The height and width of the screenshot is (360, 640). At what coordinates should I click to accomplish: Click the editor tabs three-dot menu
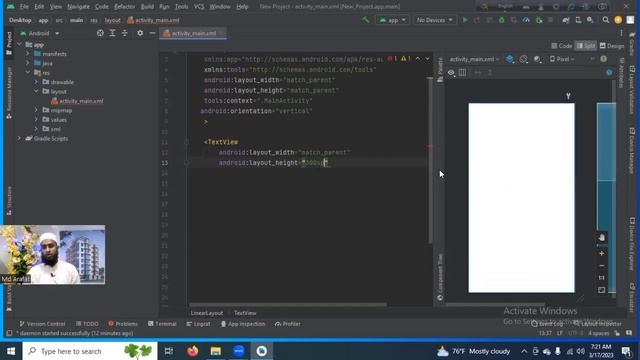click(x=621, y=33)
